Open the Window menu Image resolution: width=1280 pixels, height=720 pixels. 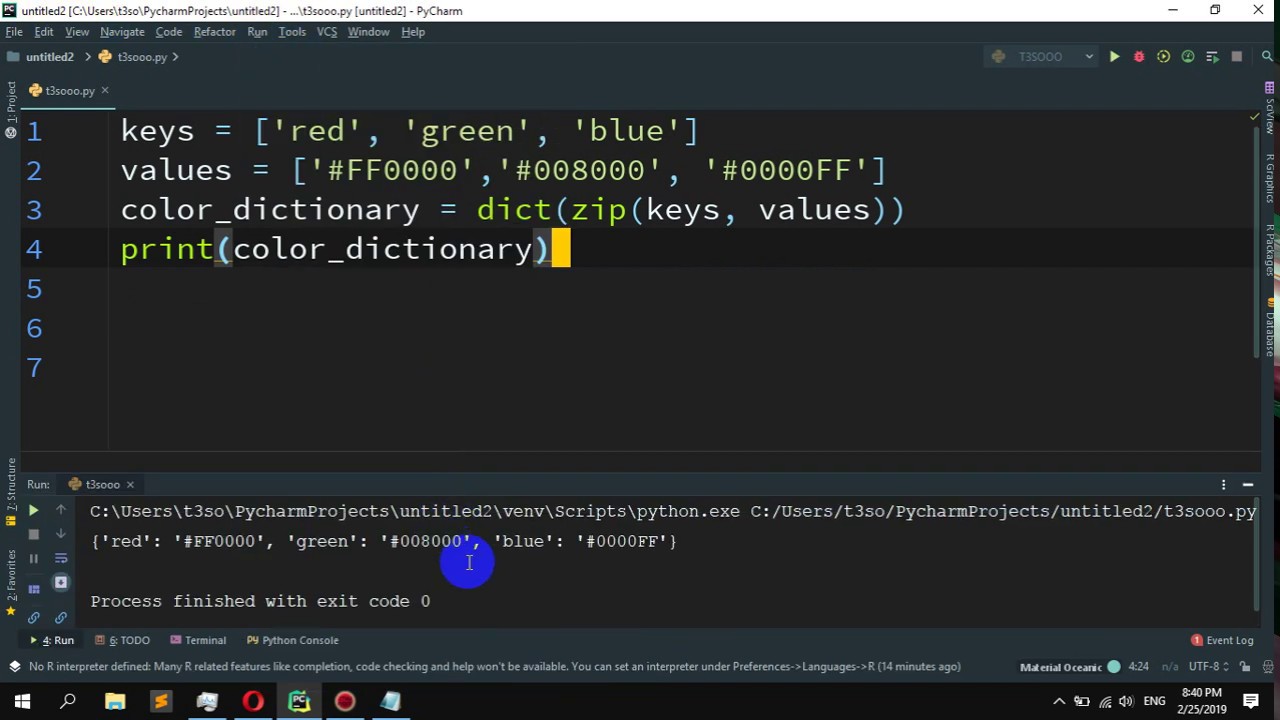pyautogui.click(x=368, y=32)
